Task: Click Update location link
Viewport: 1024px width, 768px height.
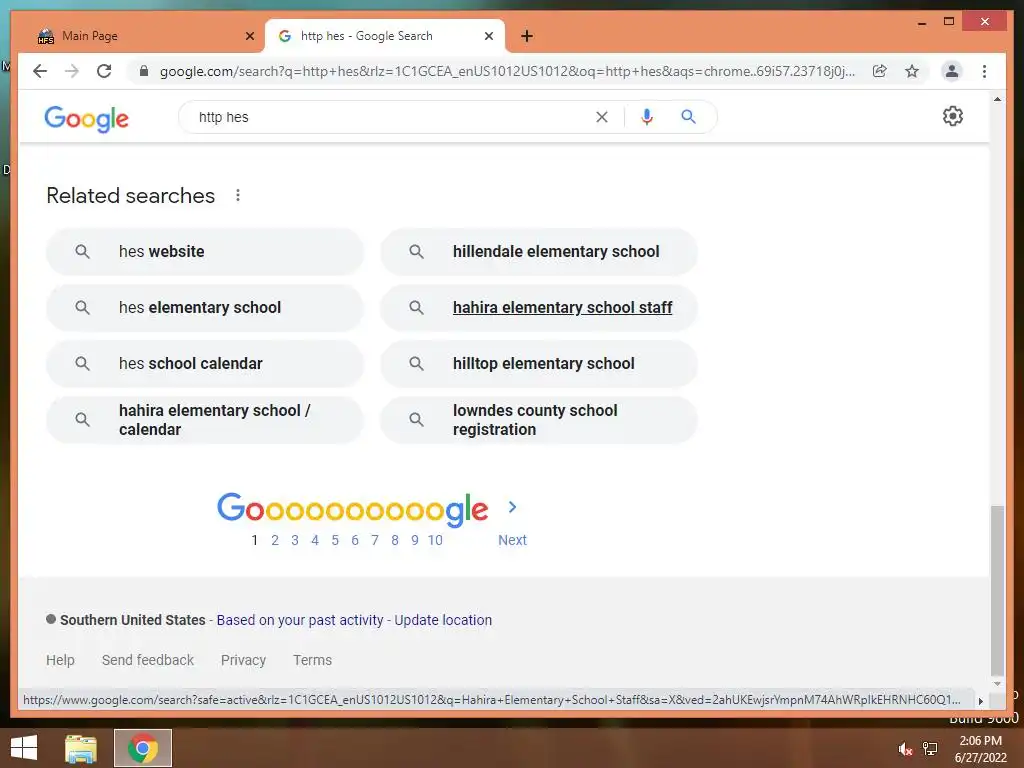Action: 443,620
